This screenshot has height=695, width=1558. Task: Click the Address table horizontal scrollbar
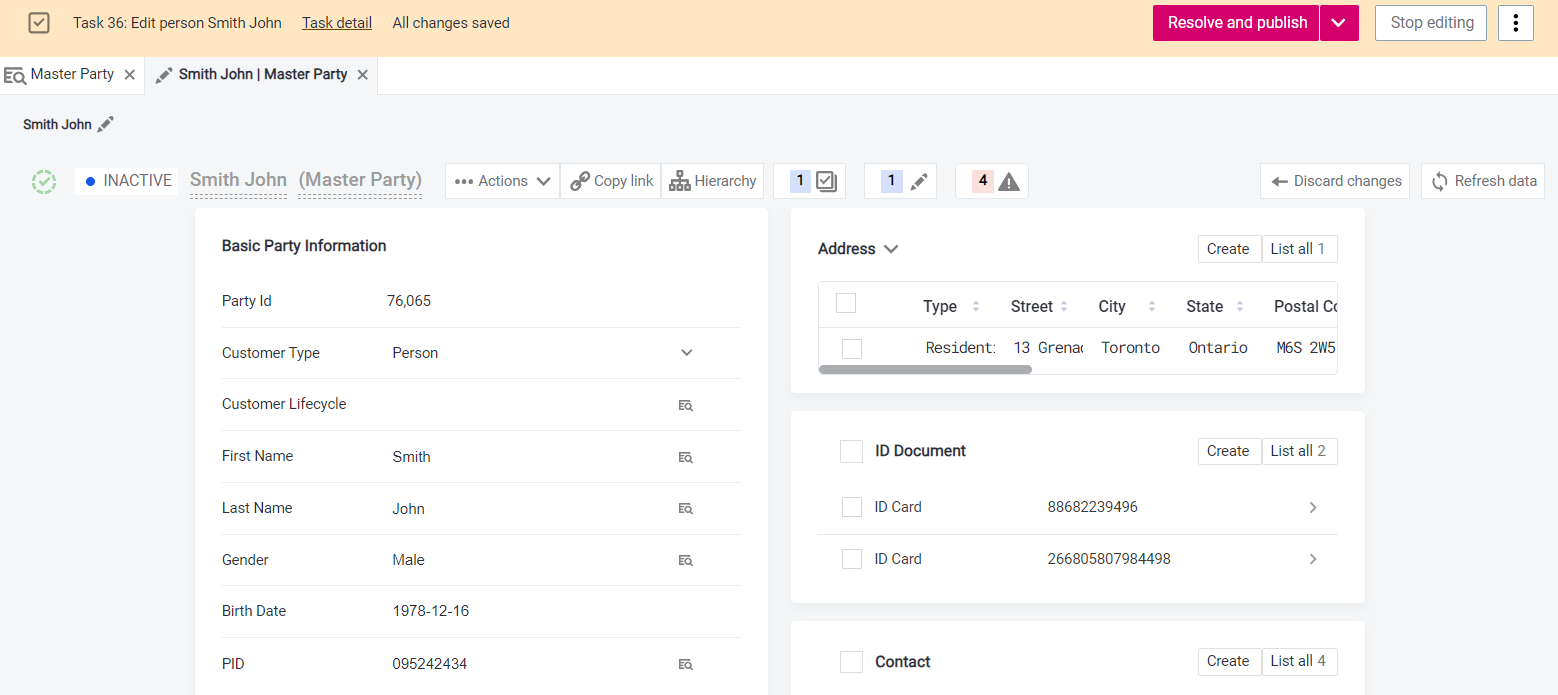[x=925, y=369]
